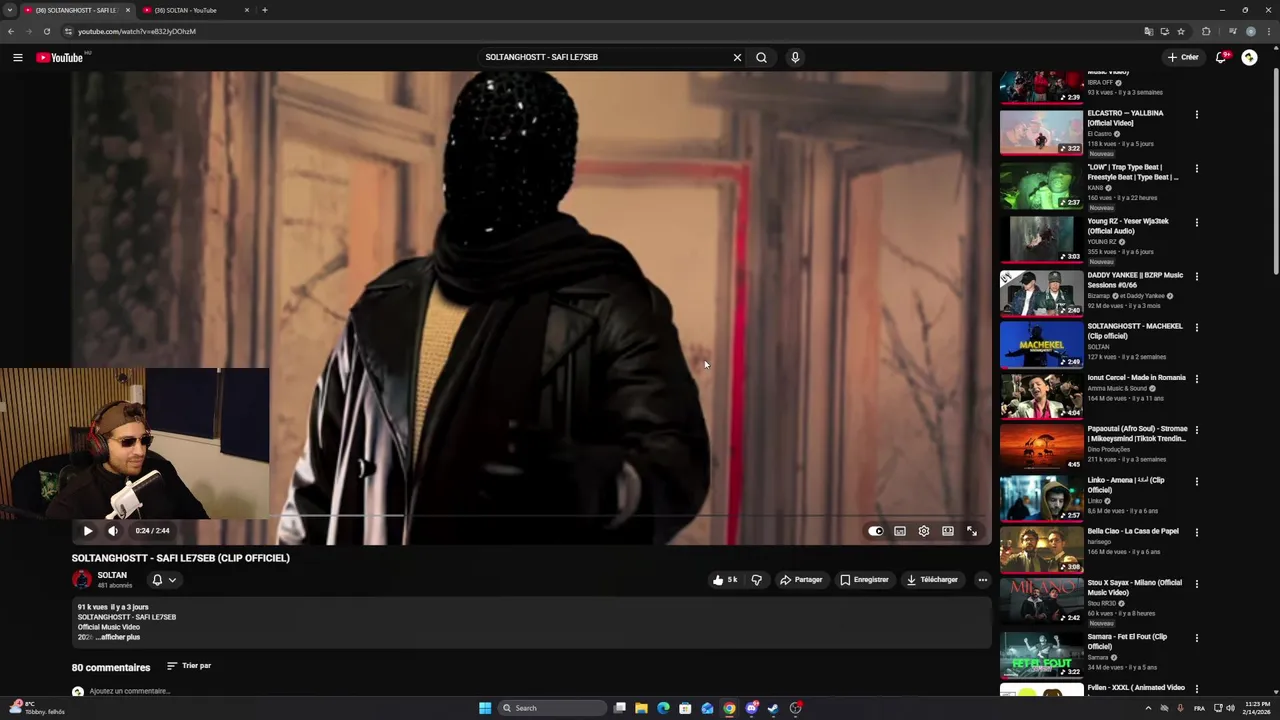The image size is (1280, 720).
Task: Open the SOLTAN channel avatar
Action: 82,580
